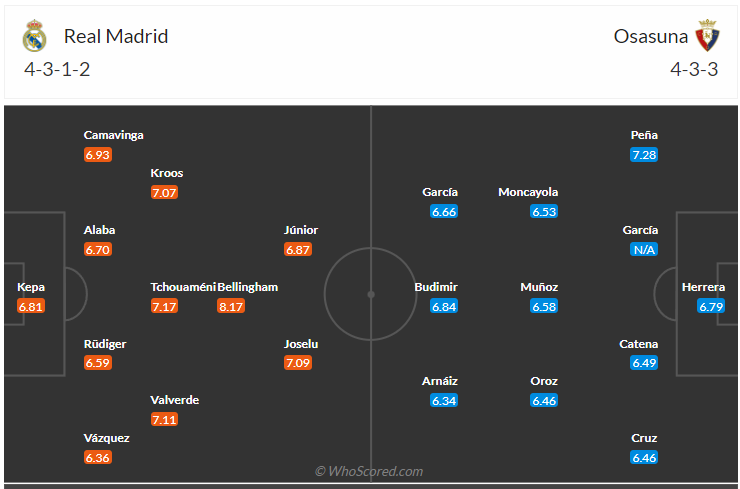
Task: Click player name Joselu
Action: 301,344
